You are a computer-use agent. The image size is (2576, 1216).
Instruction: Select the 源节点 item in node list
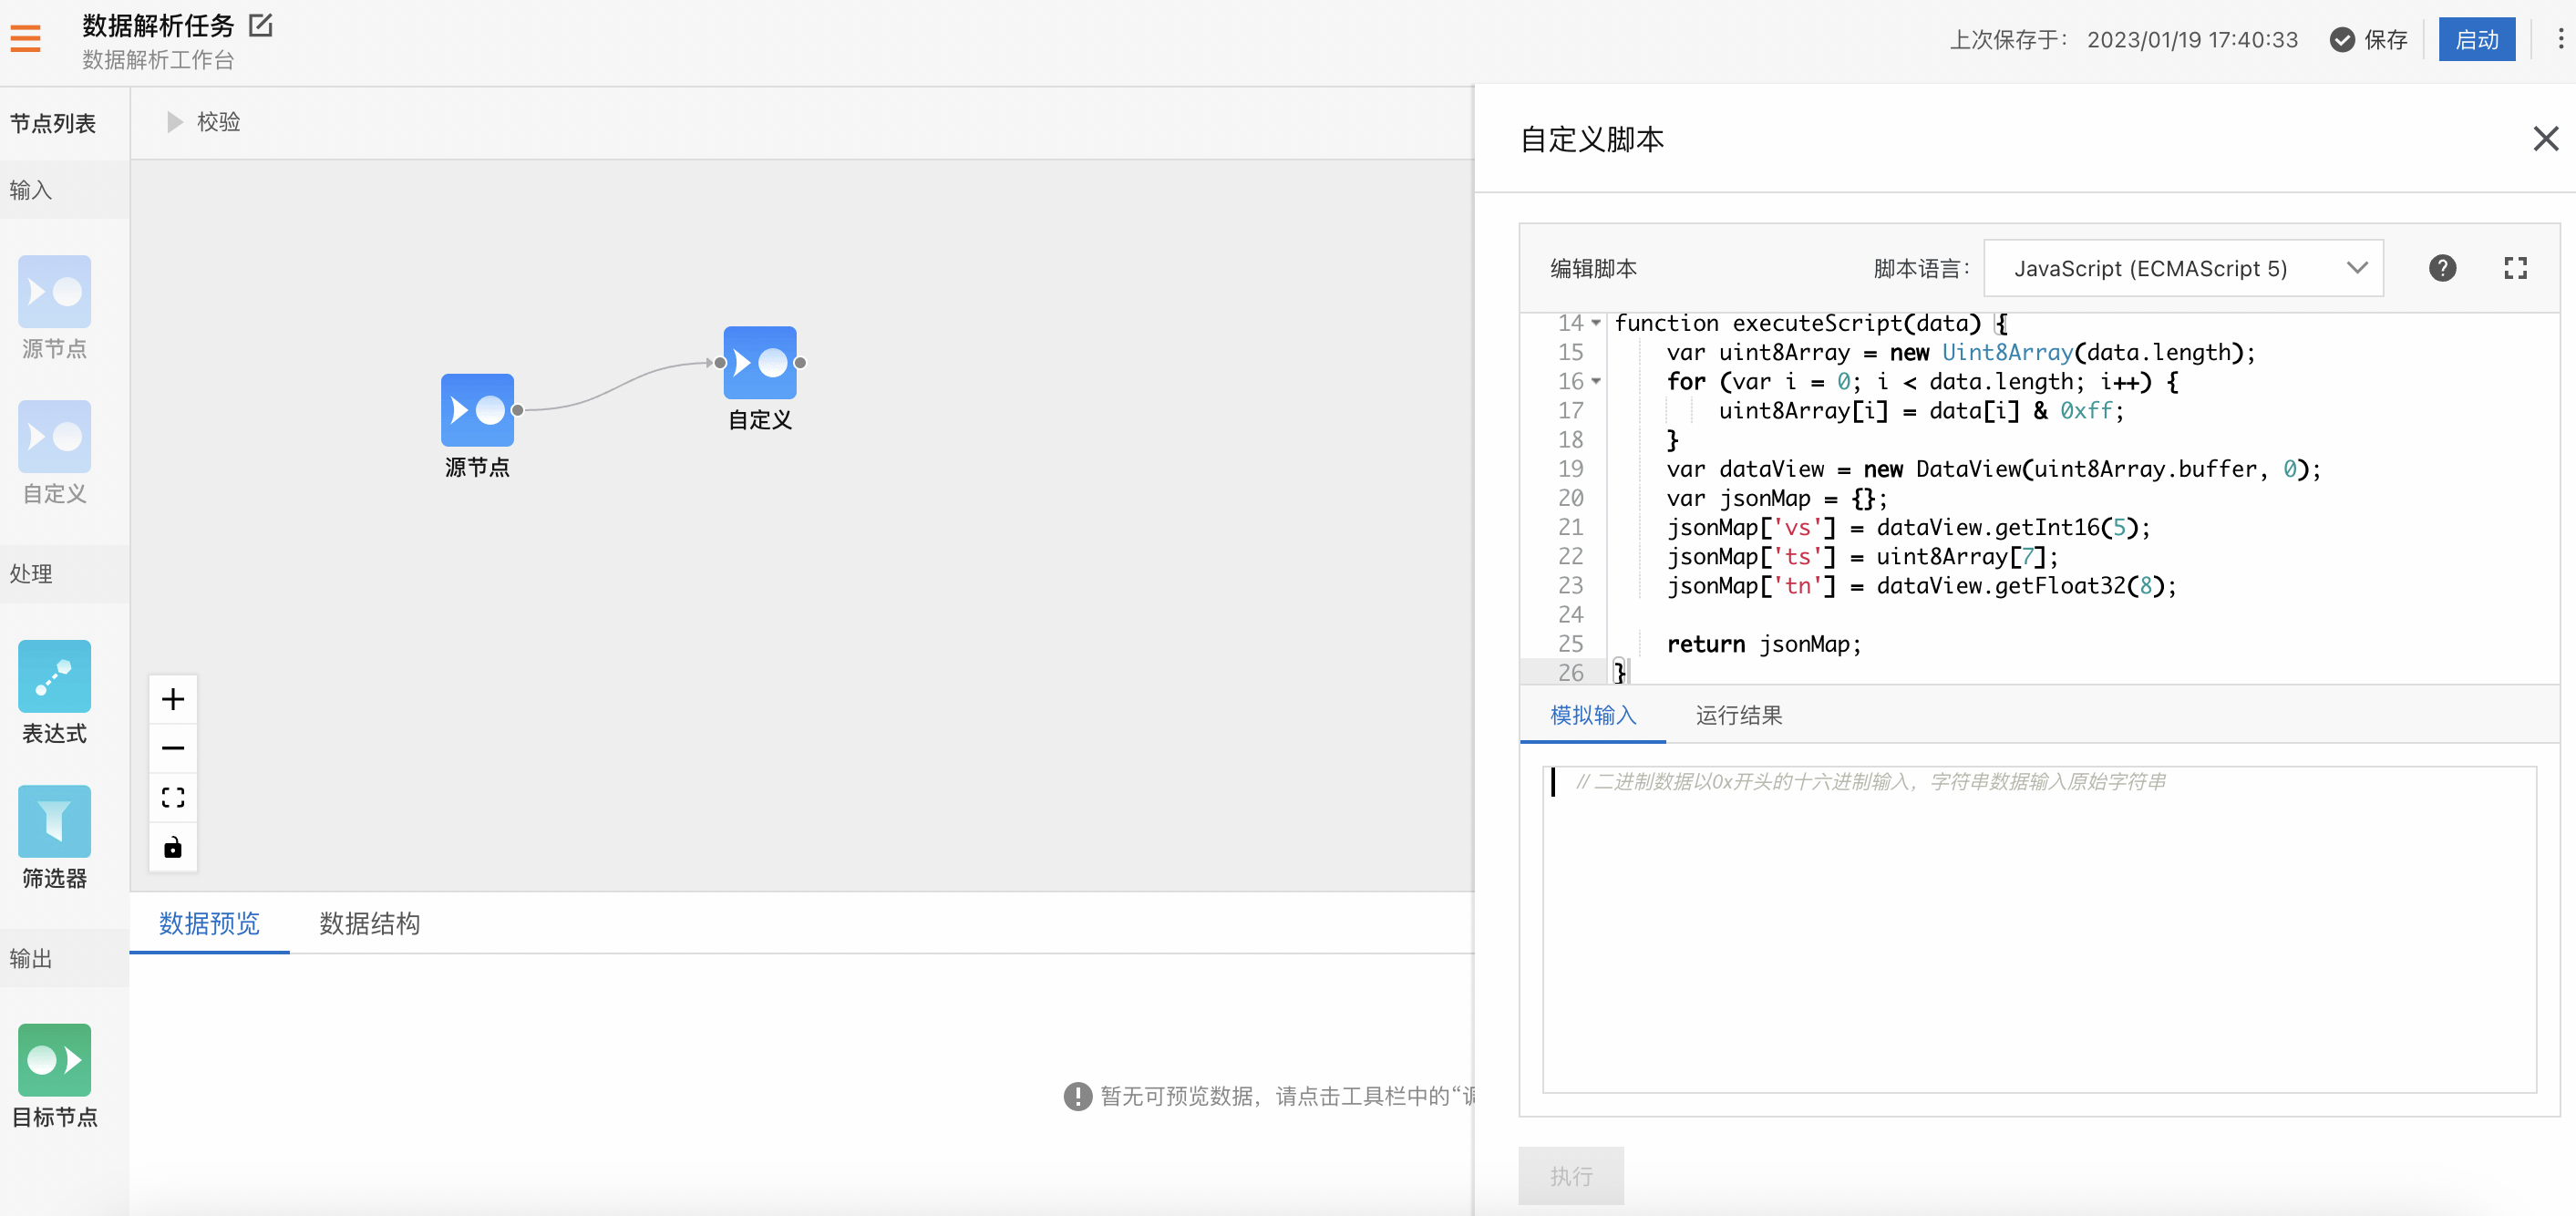[54, 308]
